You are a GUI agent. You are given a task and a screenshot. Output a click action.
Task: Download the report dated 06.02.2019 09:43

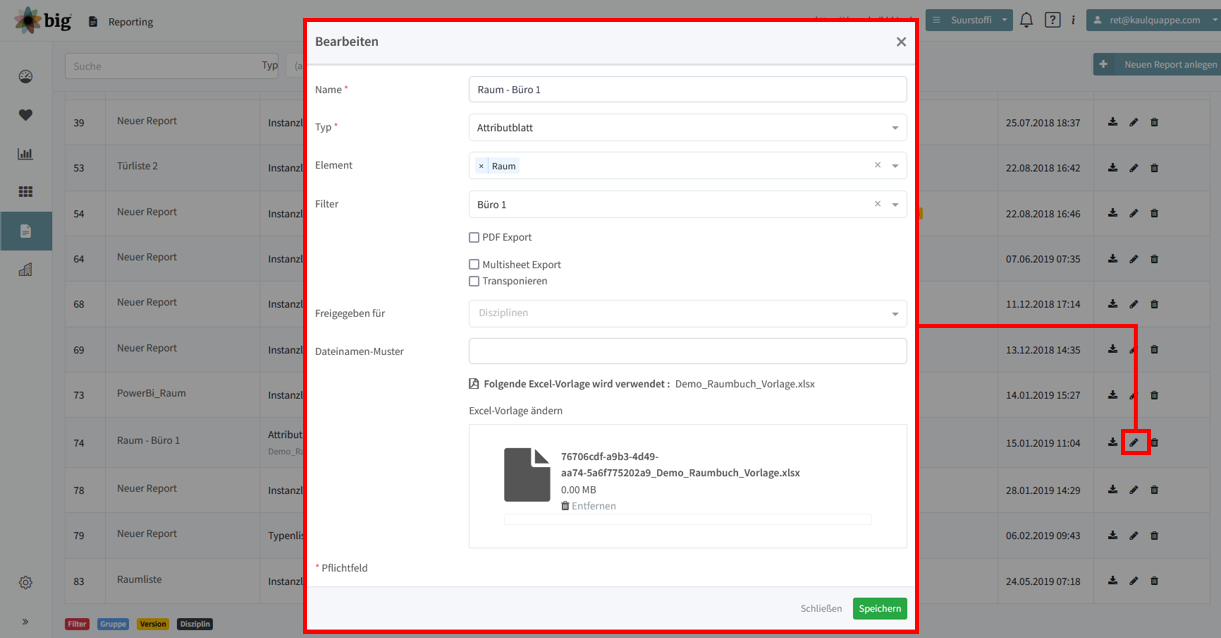1113,535
